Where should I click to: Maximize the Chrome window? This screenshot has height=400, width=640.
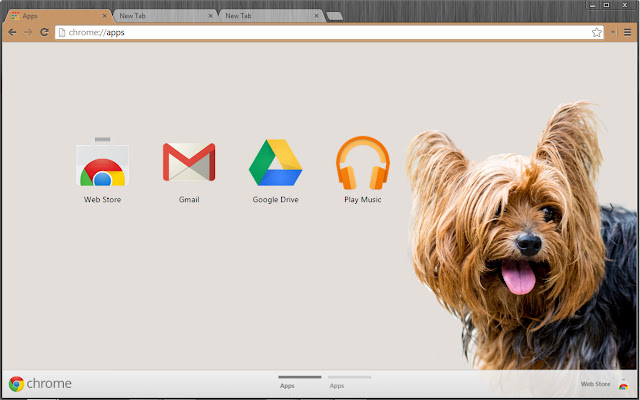tap(607, 5)
